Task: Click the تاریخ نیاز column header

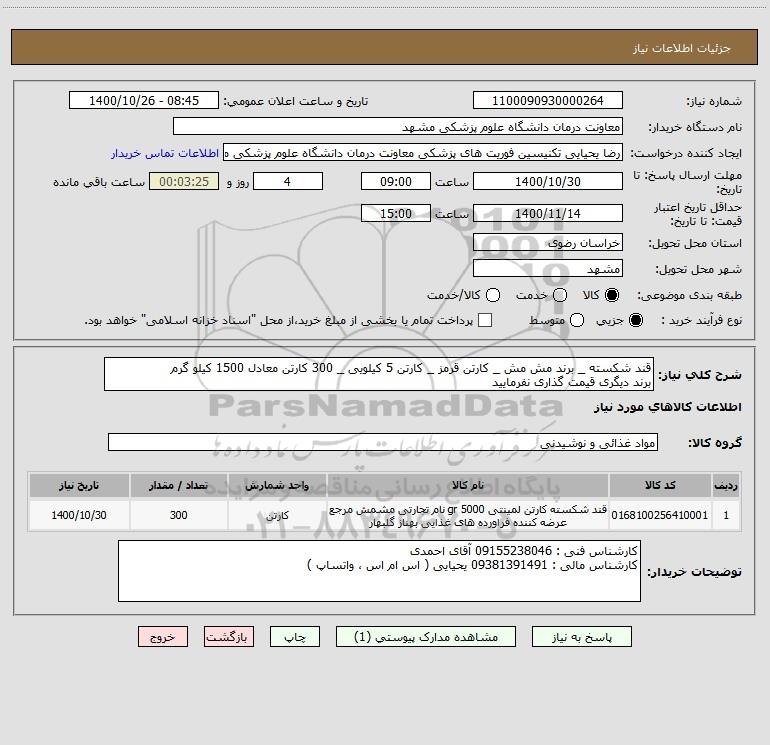Action: tap(79, 486)
